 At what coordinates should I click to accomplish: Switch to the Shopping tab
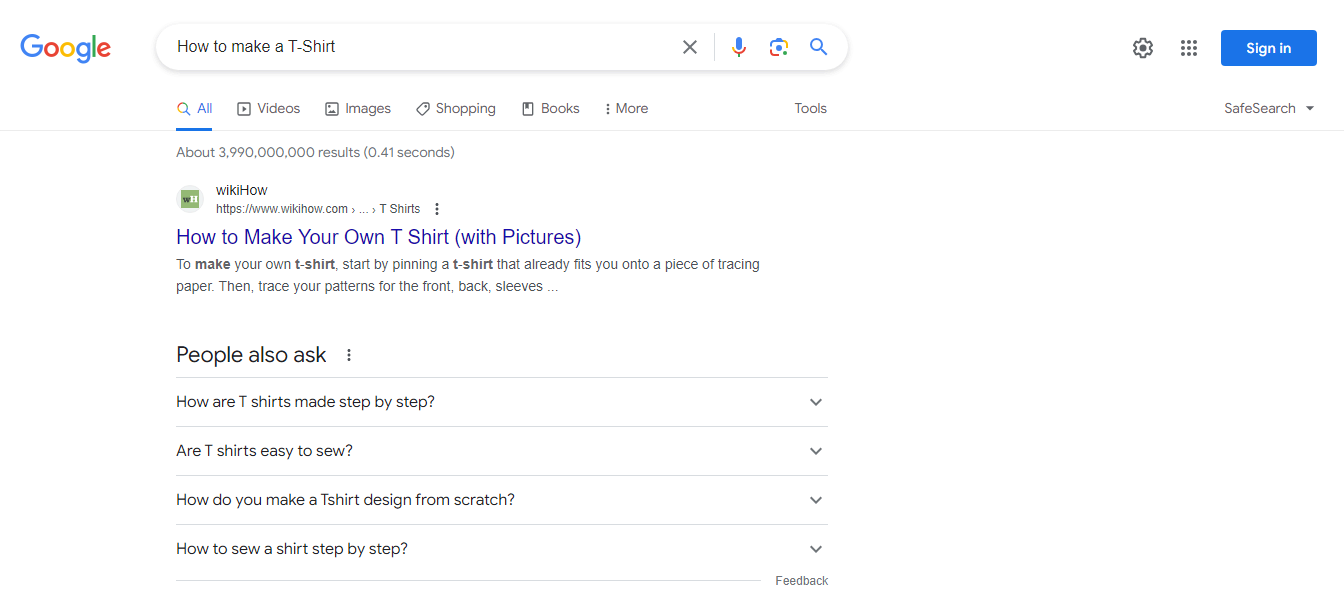[455, 108]
